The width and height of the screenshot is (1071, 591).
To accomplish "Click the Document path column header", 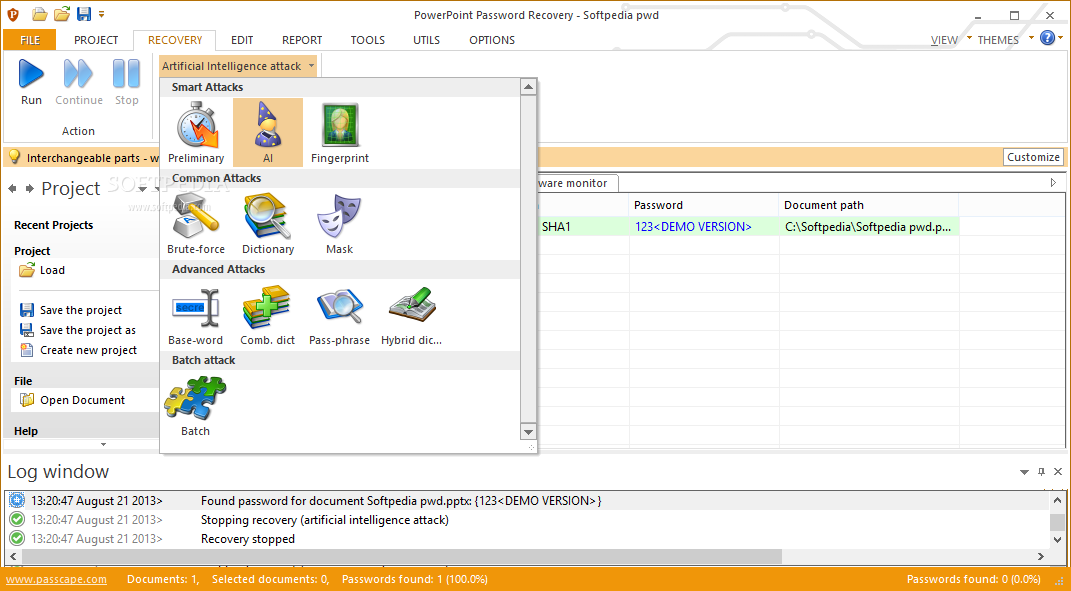I will 869,205.
